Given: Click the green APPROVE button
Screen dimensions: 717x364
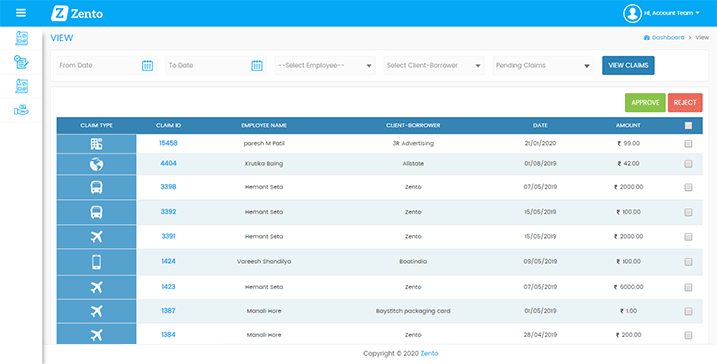Looking at the screenshot, I should click(645, 102).
